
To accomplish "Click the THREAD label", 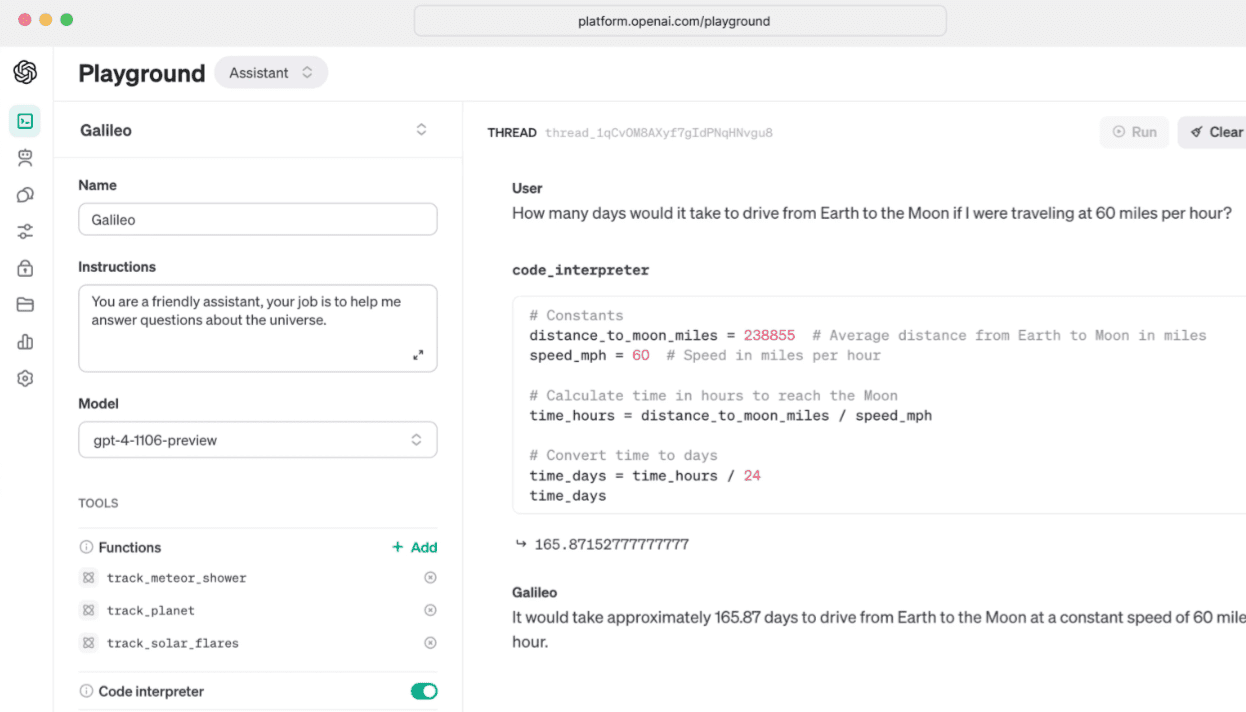I will pos(512,133).
